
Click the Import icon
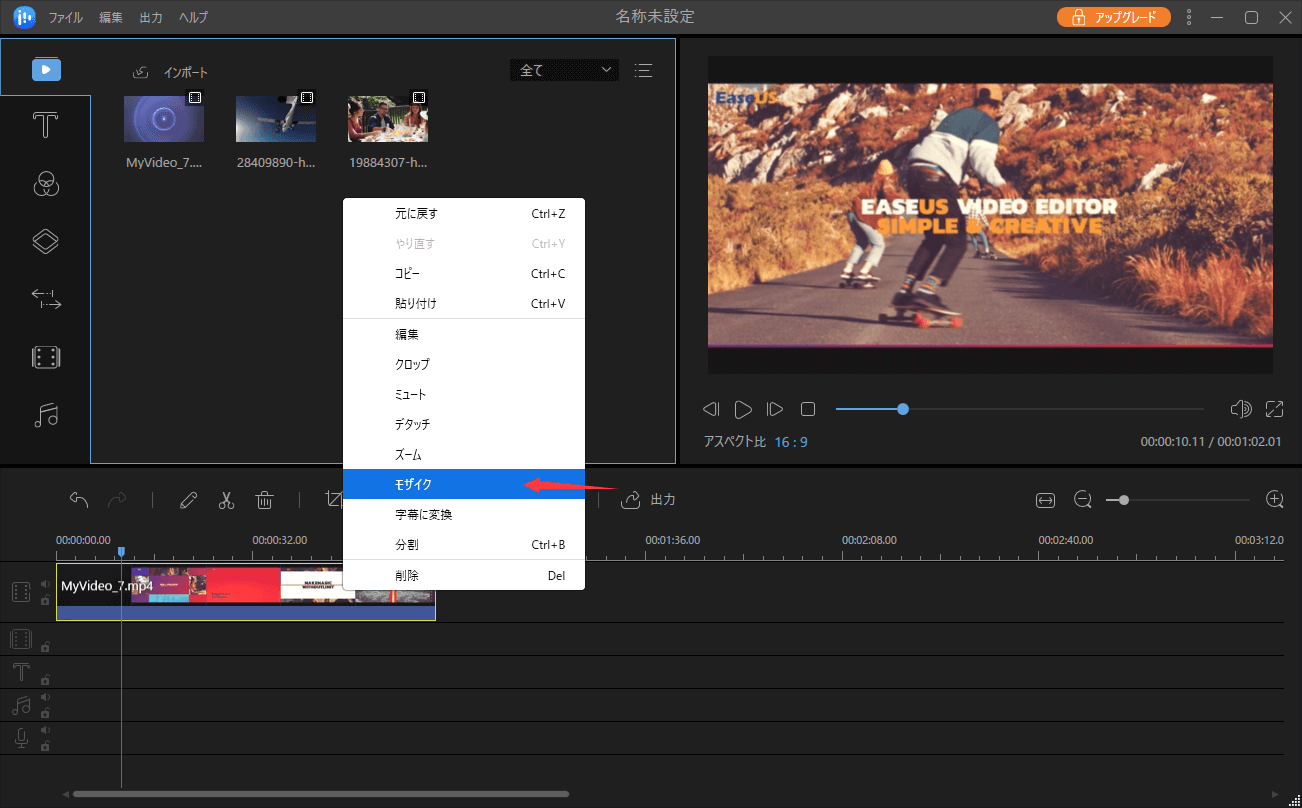click(141, 72)
